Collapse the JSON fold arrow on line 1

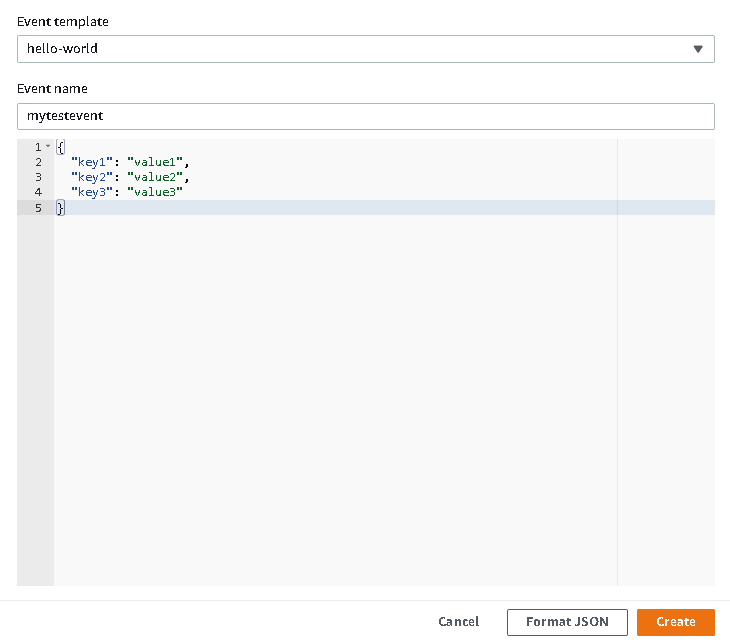(x=48, y=147)
